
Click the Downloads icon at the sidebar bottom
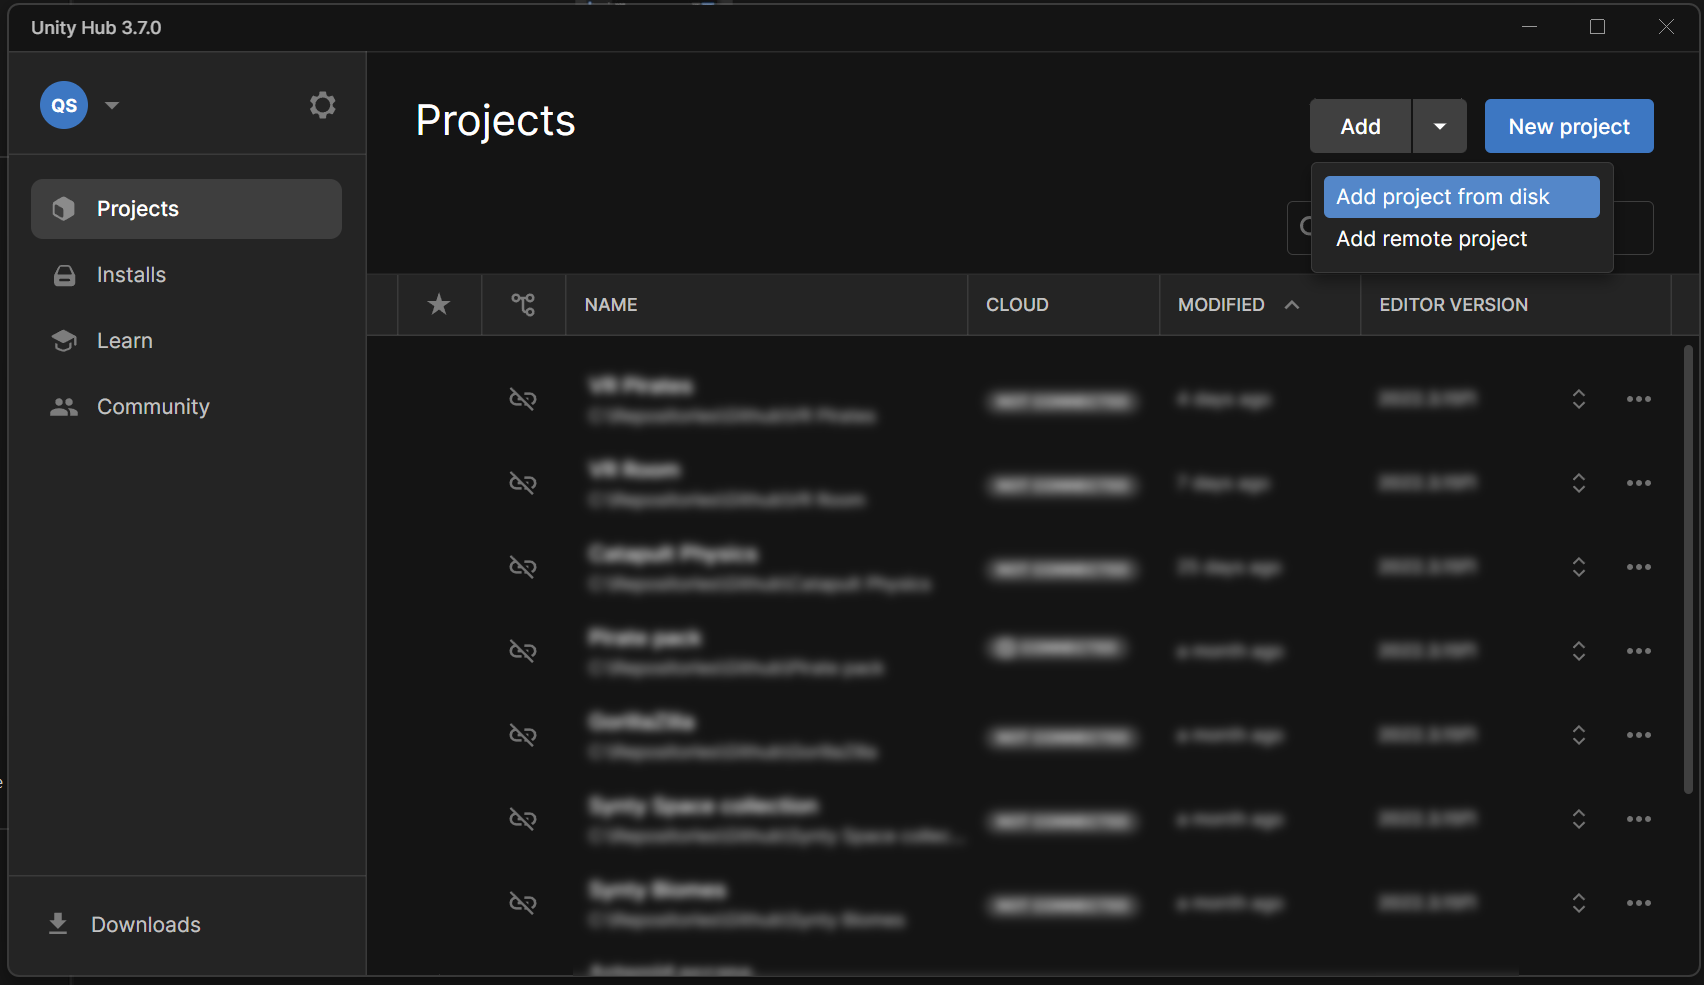(x=58, y=924)
